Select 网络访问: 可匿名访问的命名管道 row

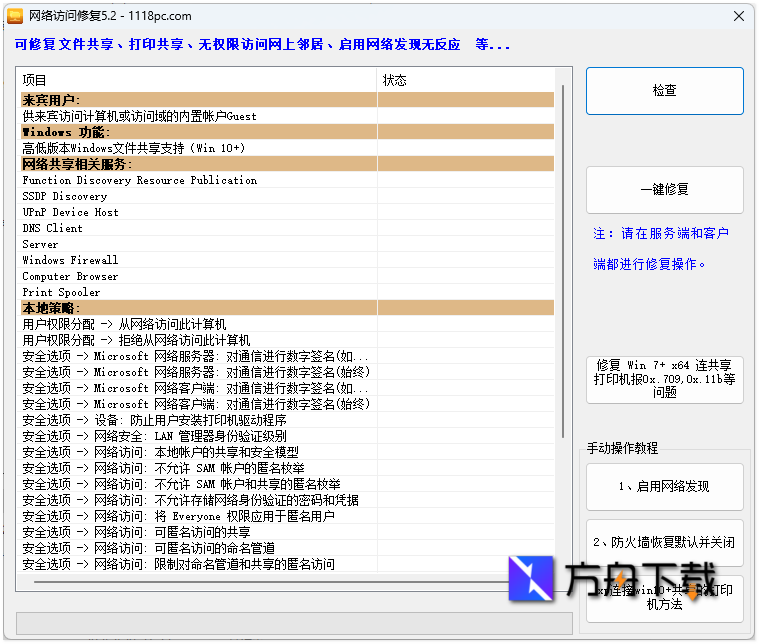[287, 548]
